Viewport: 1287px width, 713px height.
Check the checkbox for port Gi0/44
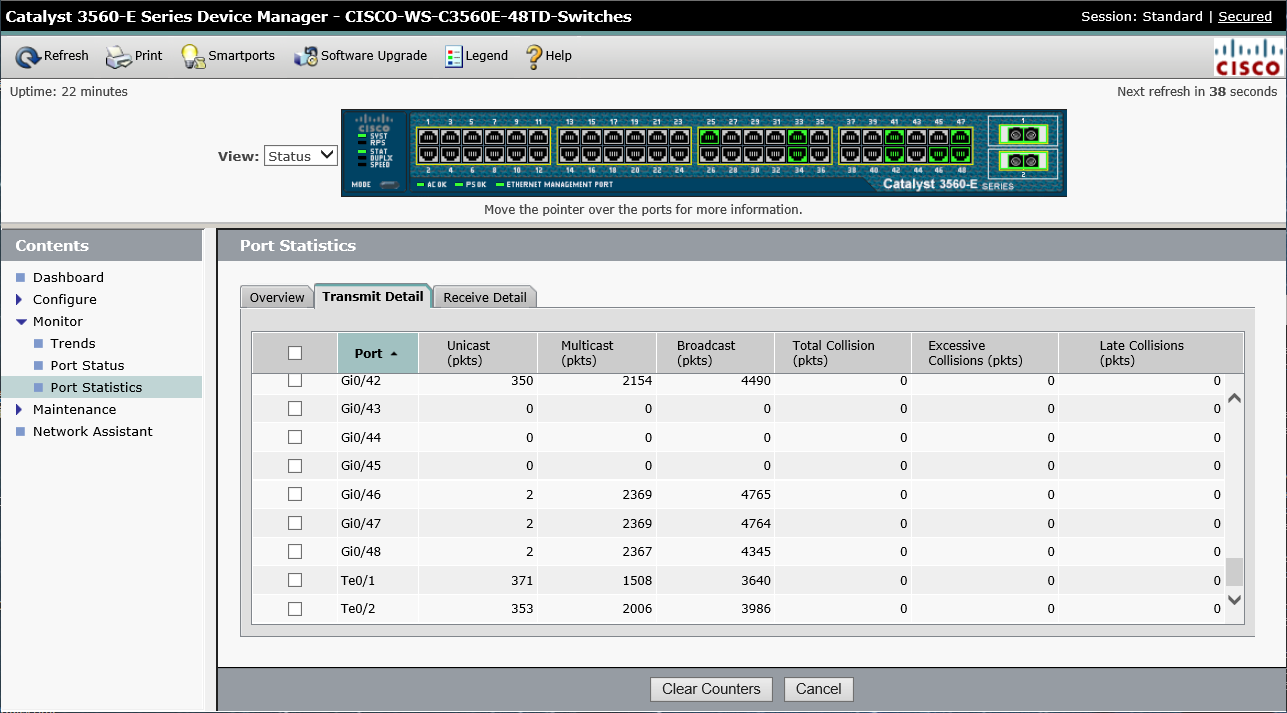click(294, 437)
